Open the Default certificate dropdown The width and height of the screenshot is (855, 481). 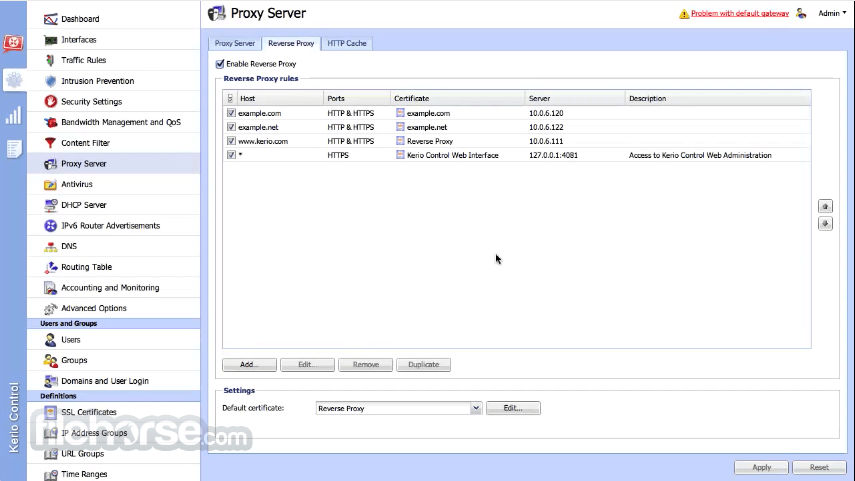tap(475, 408)
